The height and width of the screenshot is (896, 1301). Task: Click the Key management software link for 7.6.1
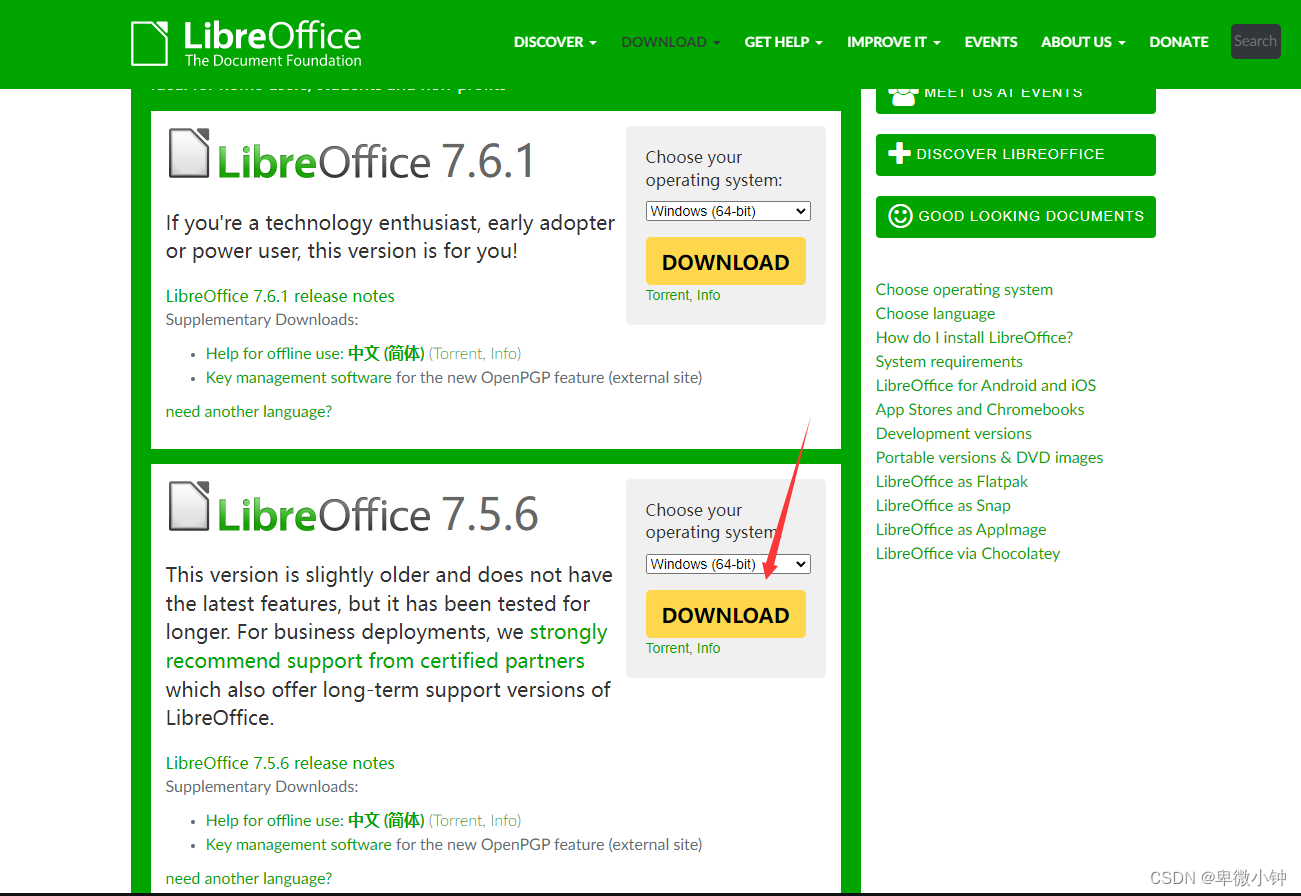(x=299, y=378)
